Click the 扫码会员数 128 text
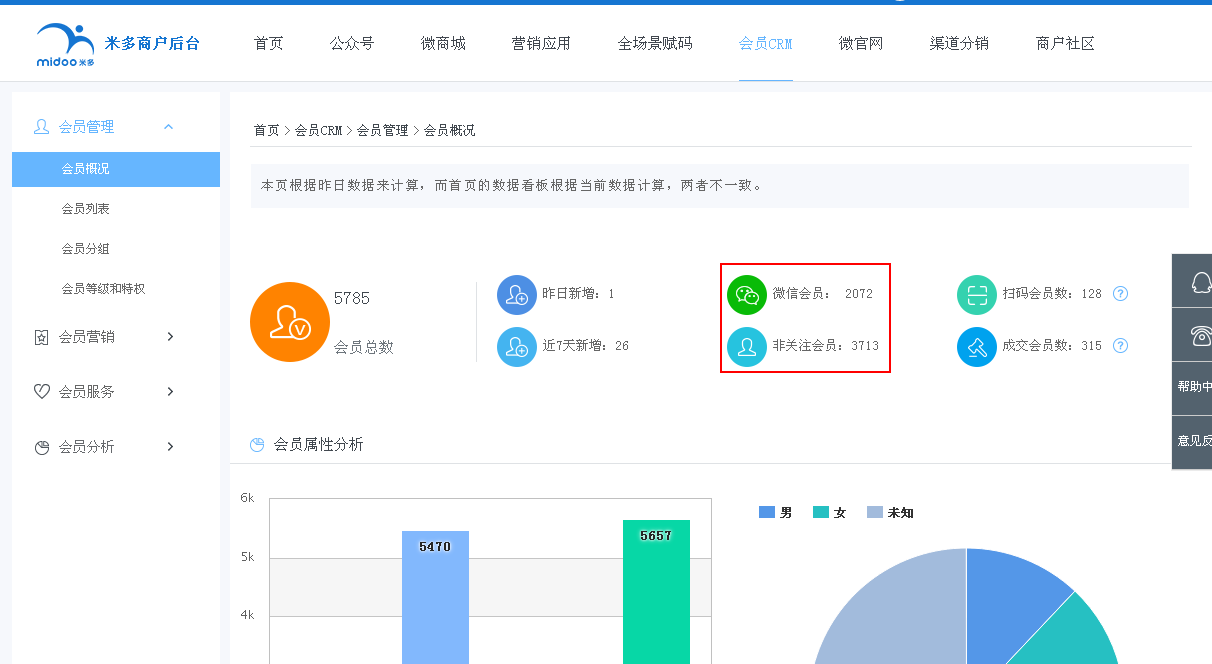1212x664 pixels. point(1052,294)
